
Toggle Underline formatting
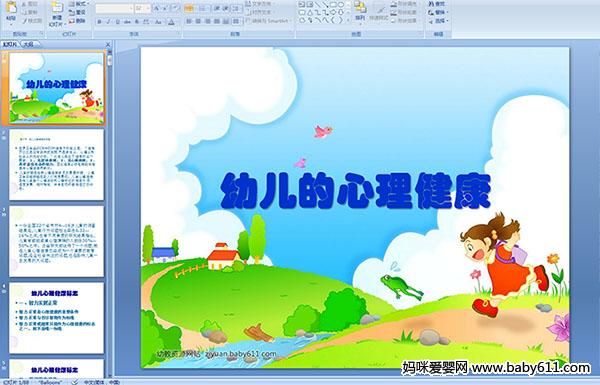tap(118, 22)
